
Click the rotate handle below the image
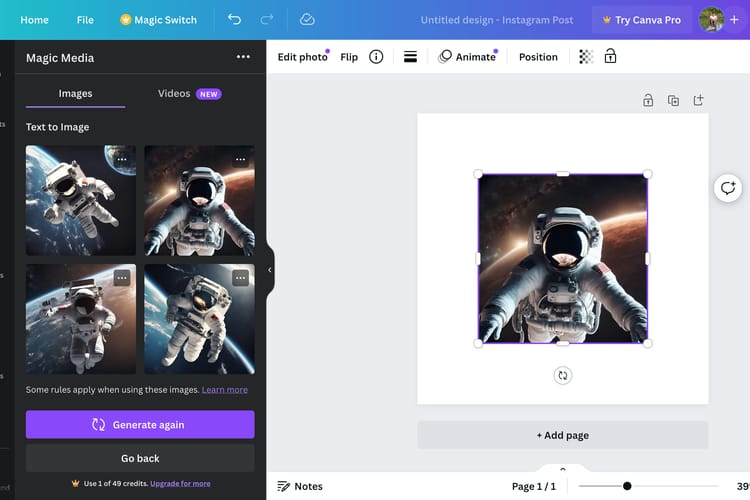[563, 376]
